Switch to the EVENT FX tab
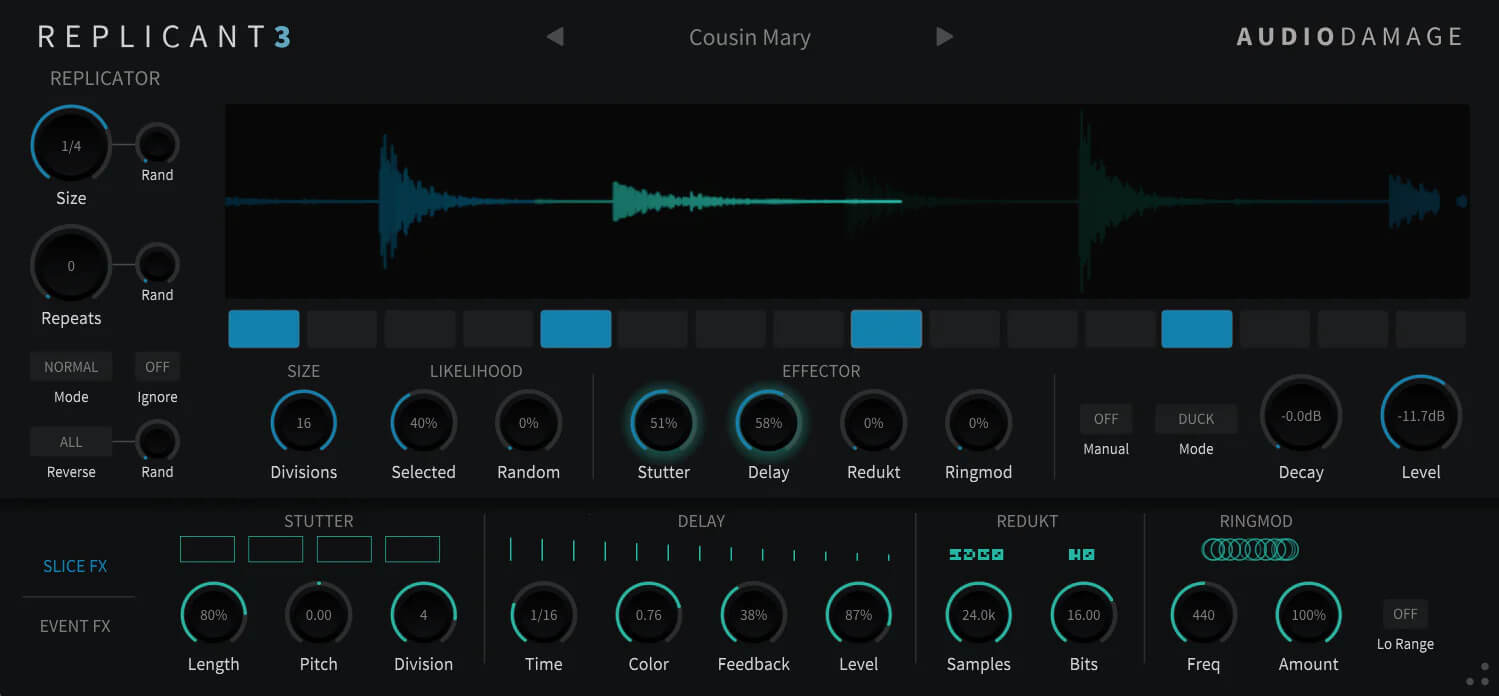 click(x=75, y=625)
